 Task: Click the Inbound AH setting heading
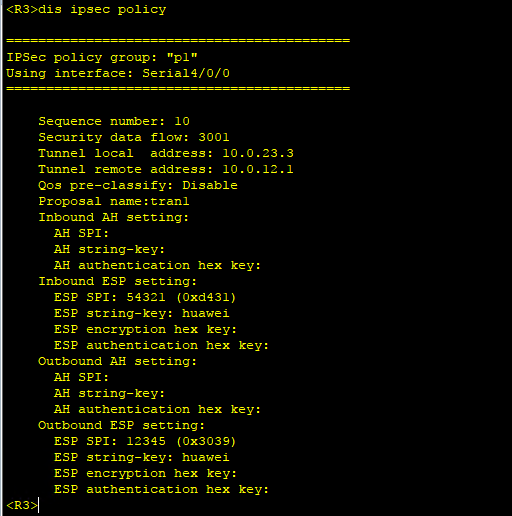click(114, 217)
